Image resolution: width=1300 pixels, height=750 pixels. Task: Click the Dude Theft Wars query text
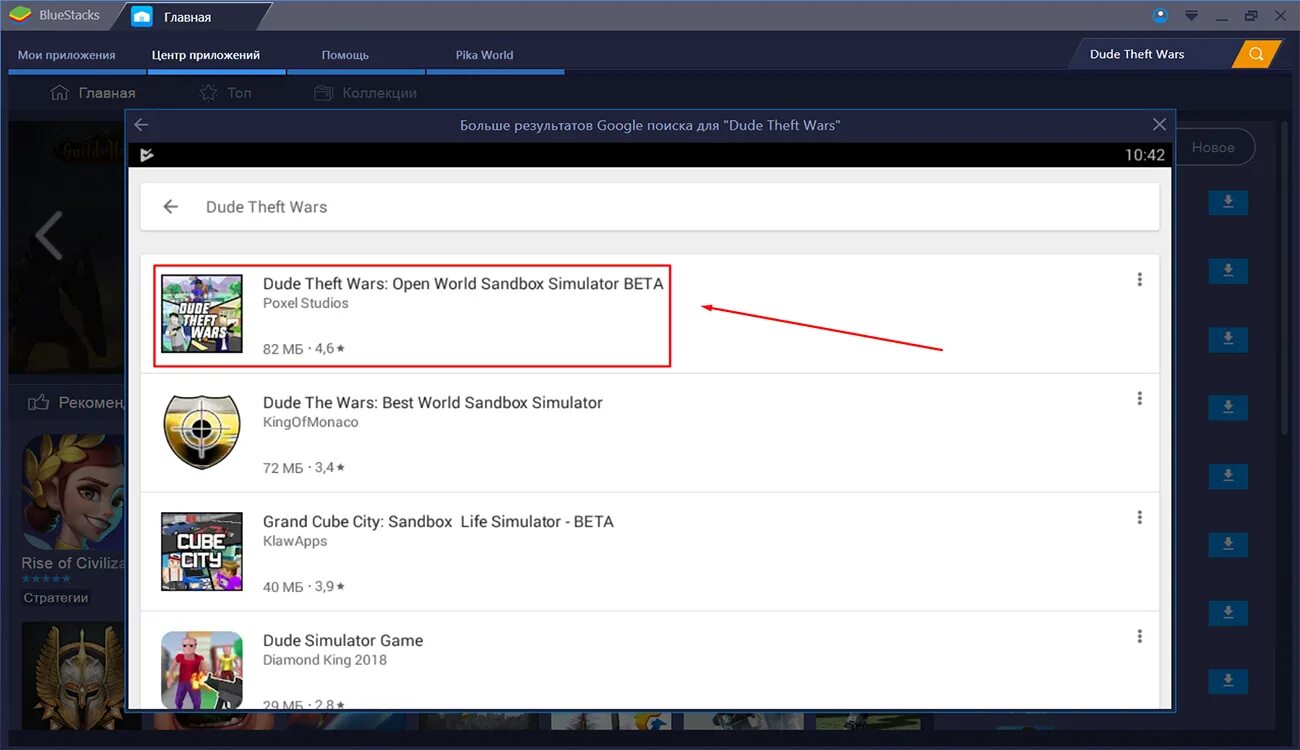pyautogui.click(x=266, y=207)
